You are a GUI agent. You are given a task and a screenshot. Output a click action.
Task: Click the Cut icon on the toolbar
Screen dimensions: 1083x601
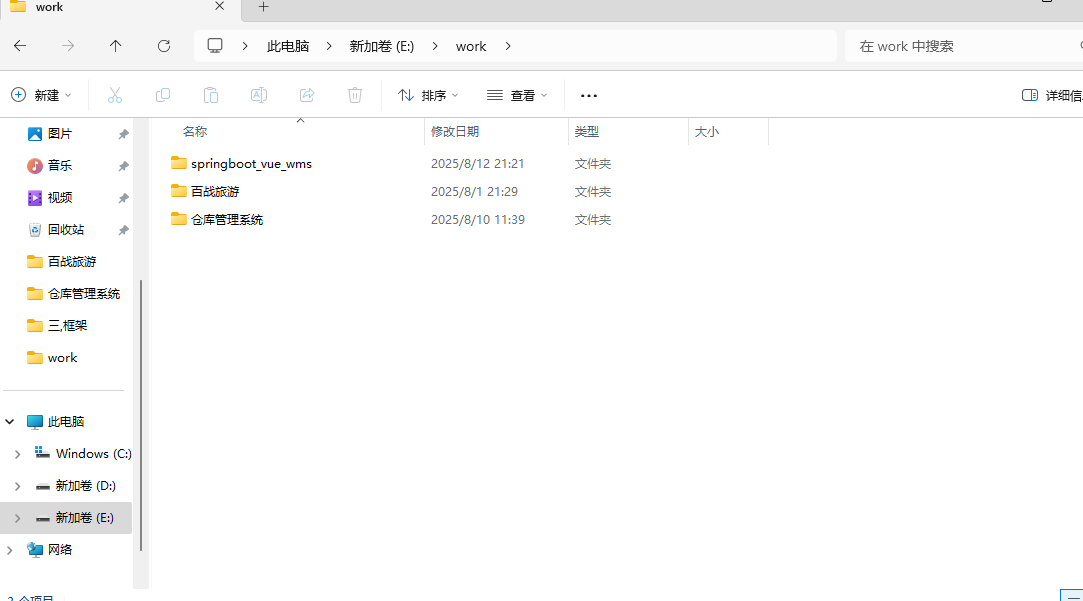pyautogui.click(x=115, y=95)
